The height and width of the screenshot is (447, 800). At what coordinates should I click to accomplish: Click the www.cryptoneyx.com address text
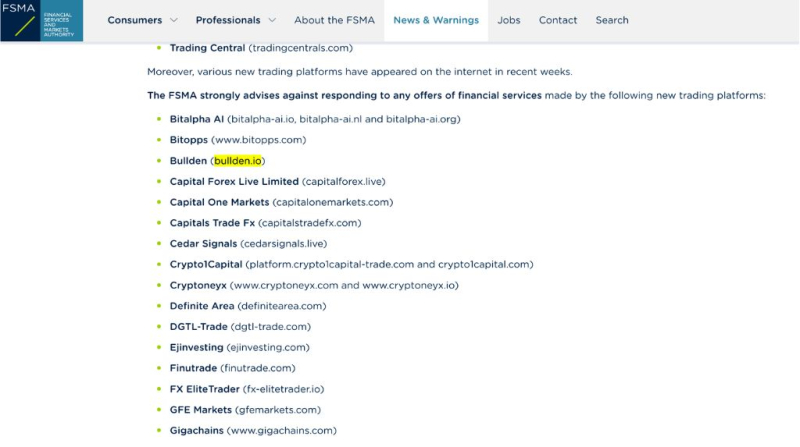tap(286, 285)
